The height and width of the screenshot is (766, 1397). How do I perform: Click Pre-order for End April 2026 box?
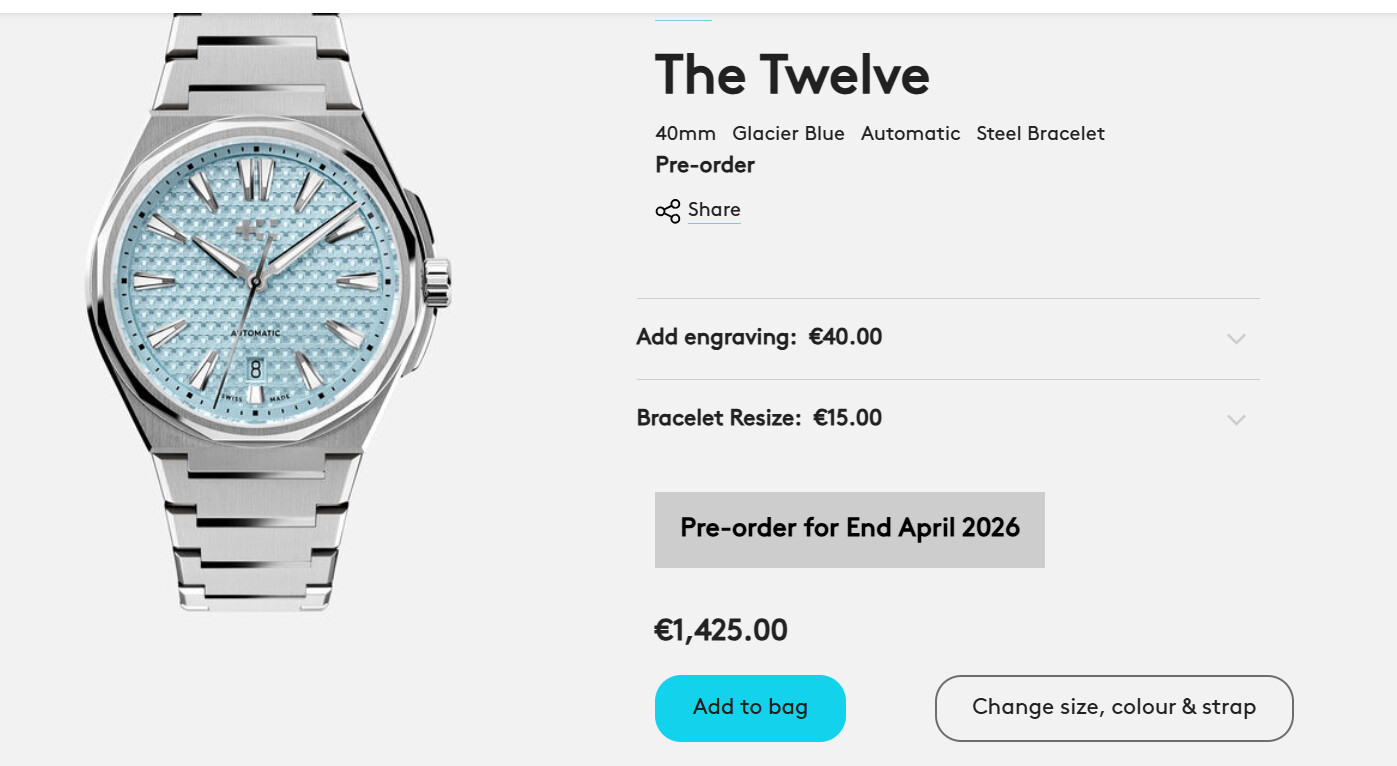point(849,529)
